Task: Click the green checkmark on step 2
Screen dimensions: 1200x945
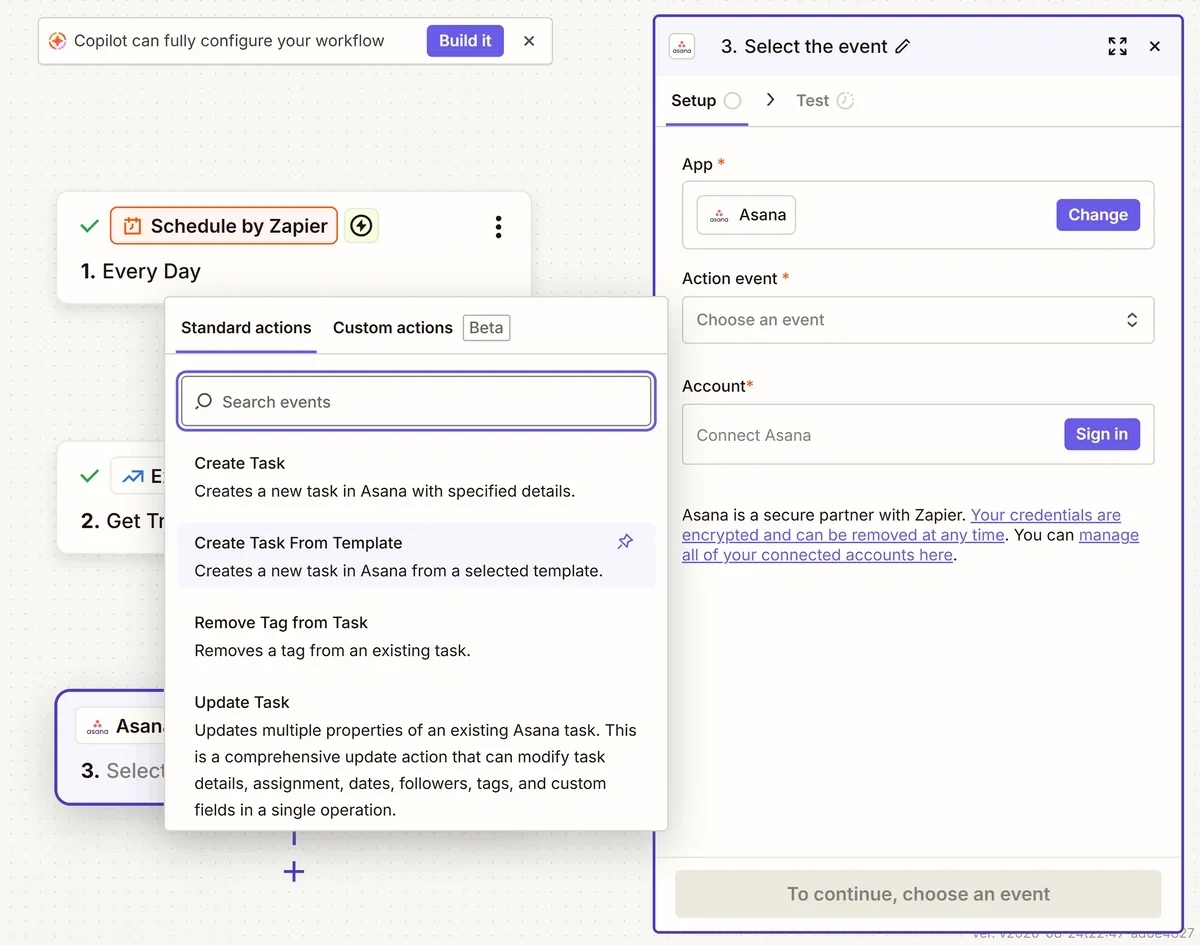Action: tap(89, 477)
